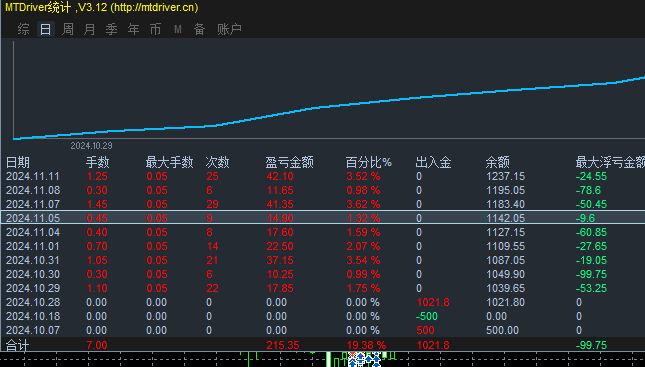
Task: Click the balance value 1237.15
Action: (506, 177)
